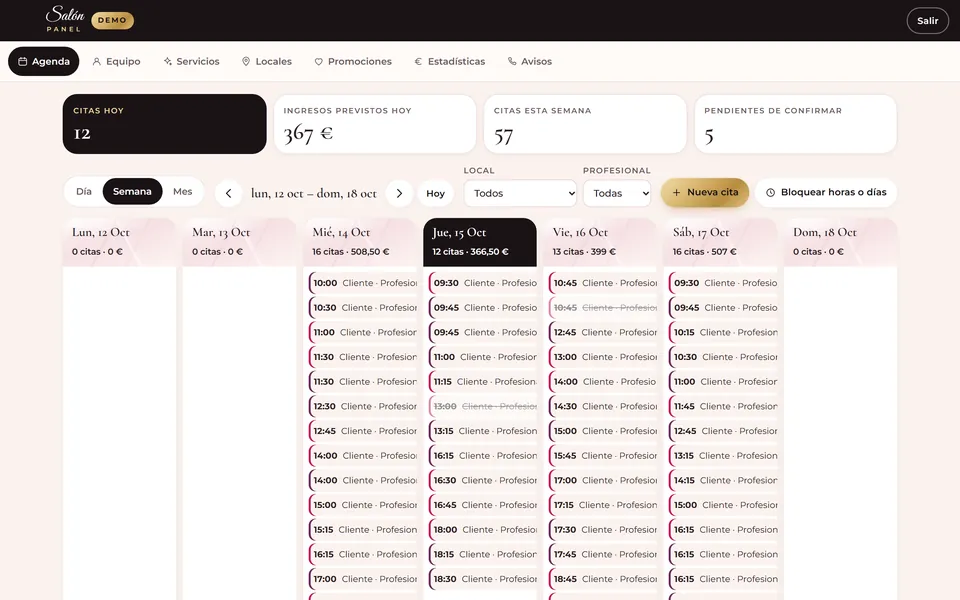Click the heart icon beside Promociones
The image size is (960, 600).
pos(318,61)
